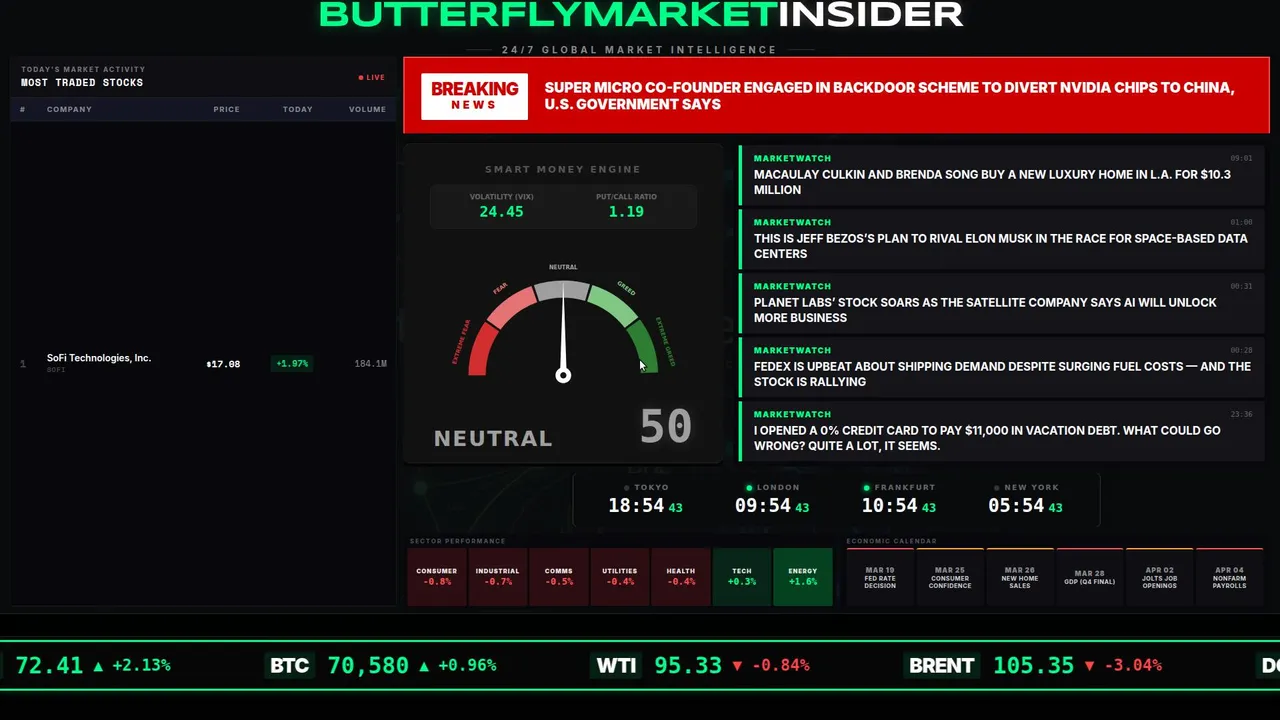1280x720 pixels.
Task: Sort table by the PRICE column header
Action: [x=226, y=109]
